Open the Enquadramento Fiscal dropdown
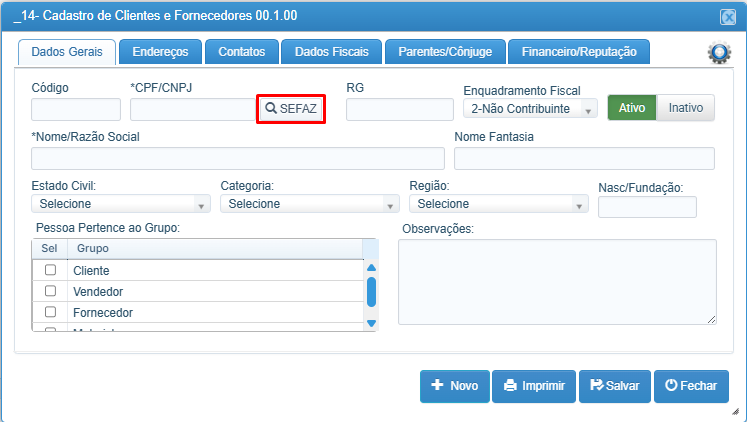 [530, 109]
